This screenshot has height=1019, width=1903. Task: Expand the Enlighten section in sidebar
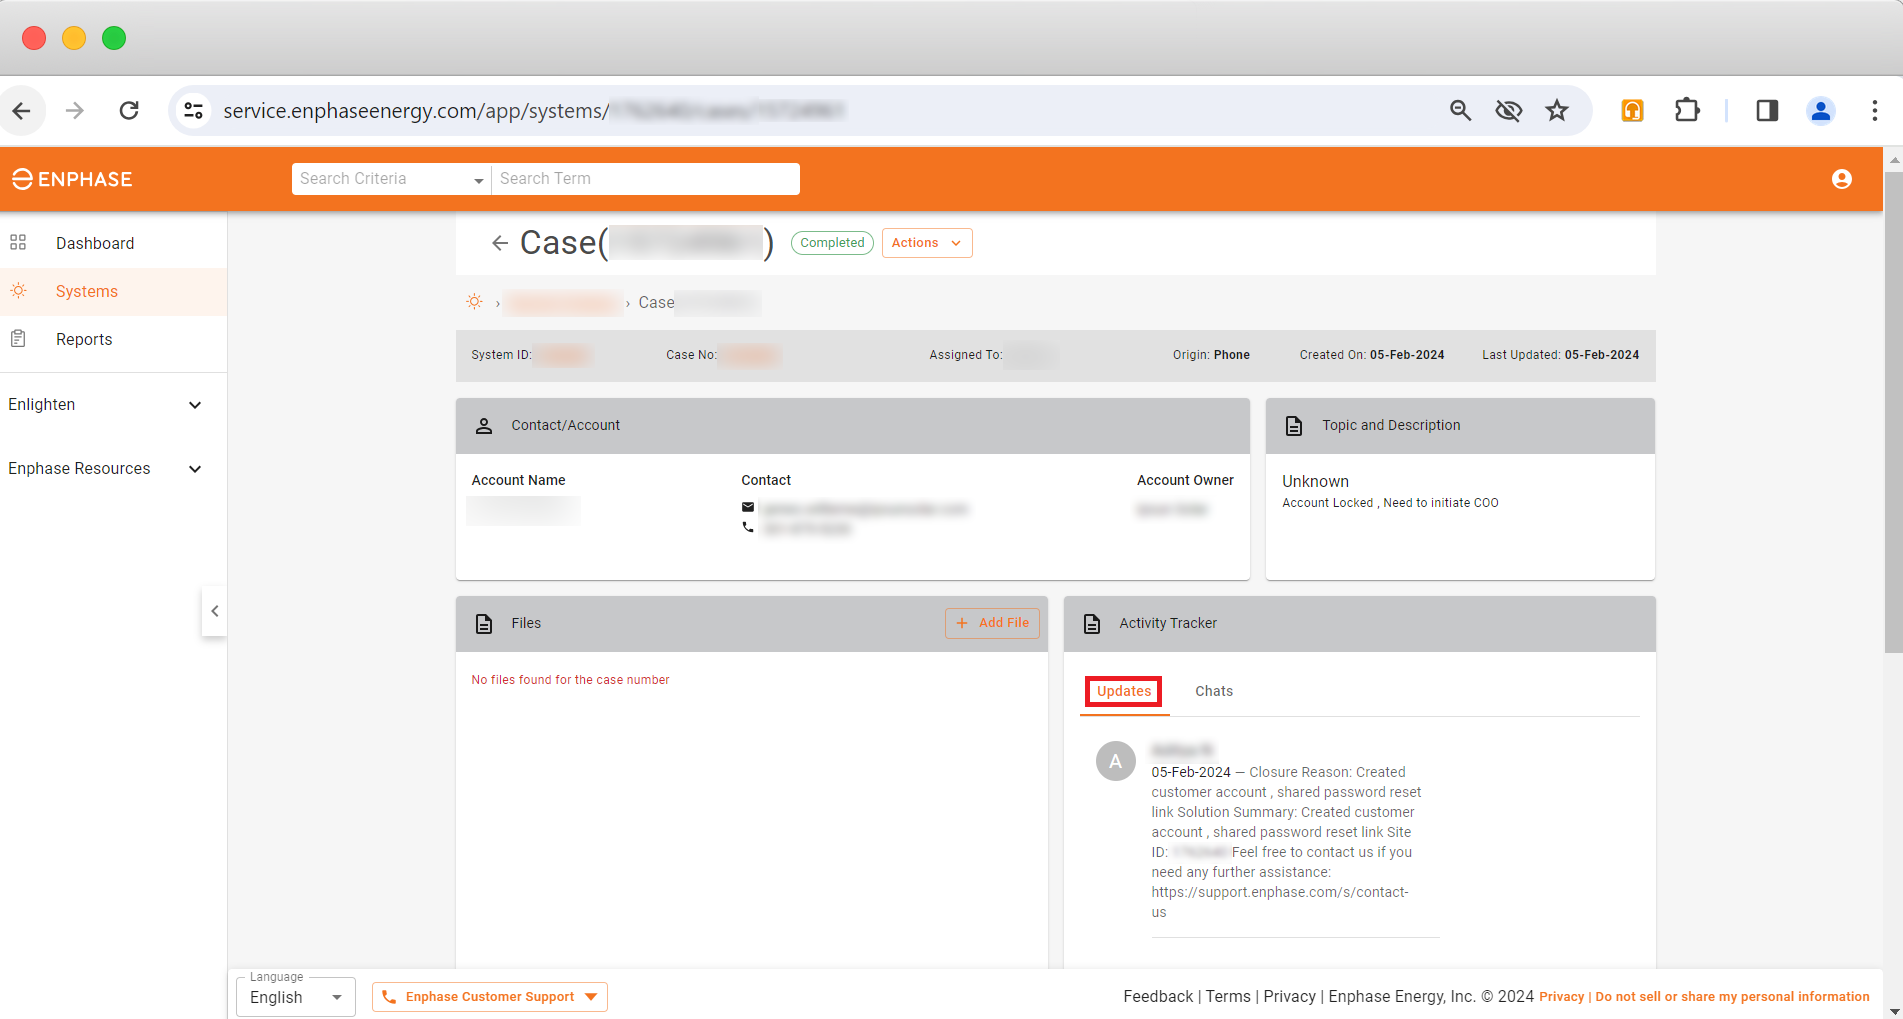[x=195, y=405]
